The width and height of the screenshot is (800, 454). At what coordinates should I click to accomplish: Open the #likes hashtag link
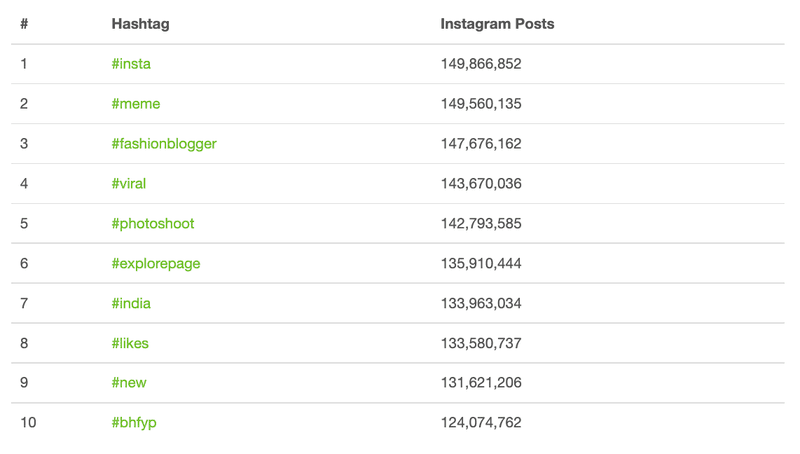click(130, 343)
